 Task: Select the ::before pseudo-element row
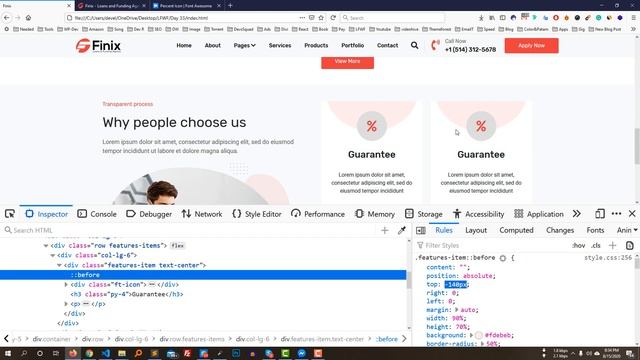(203, 275)
